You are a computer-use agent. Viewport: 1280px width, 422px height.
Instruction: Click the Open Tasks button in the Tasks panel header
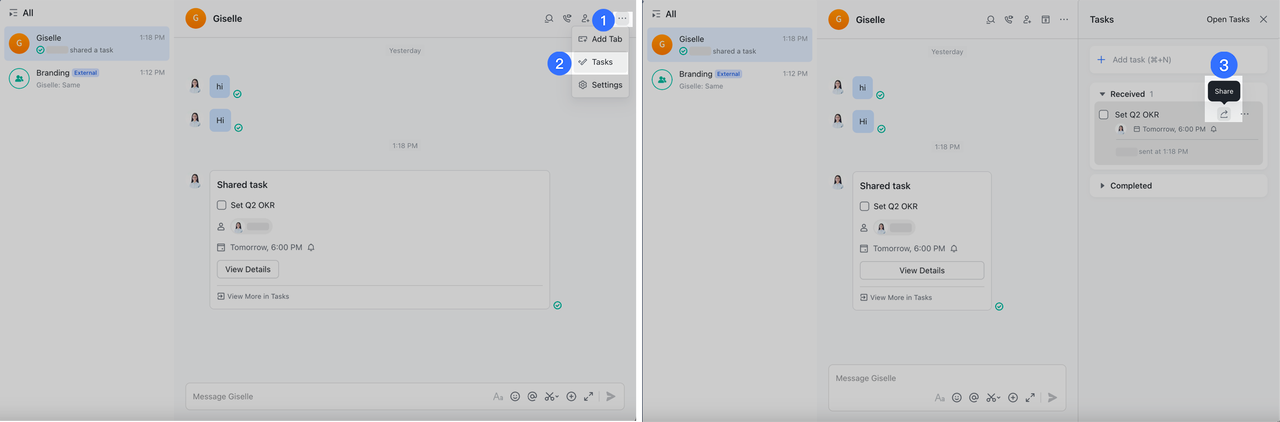click(1227, 19)
